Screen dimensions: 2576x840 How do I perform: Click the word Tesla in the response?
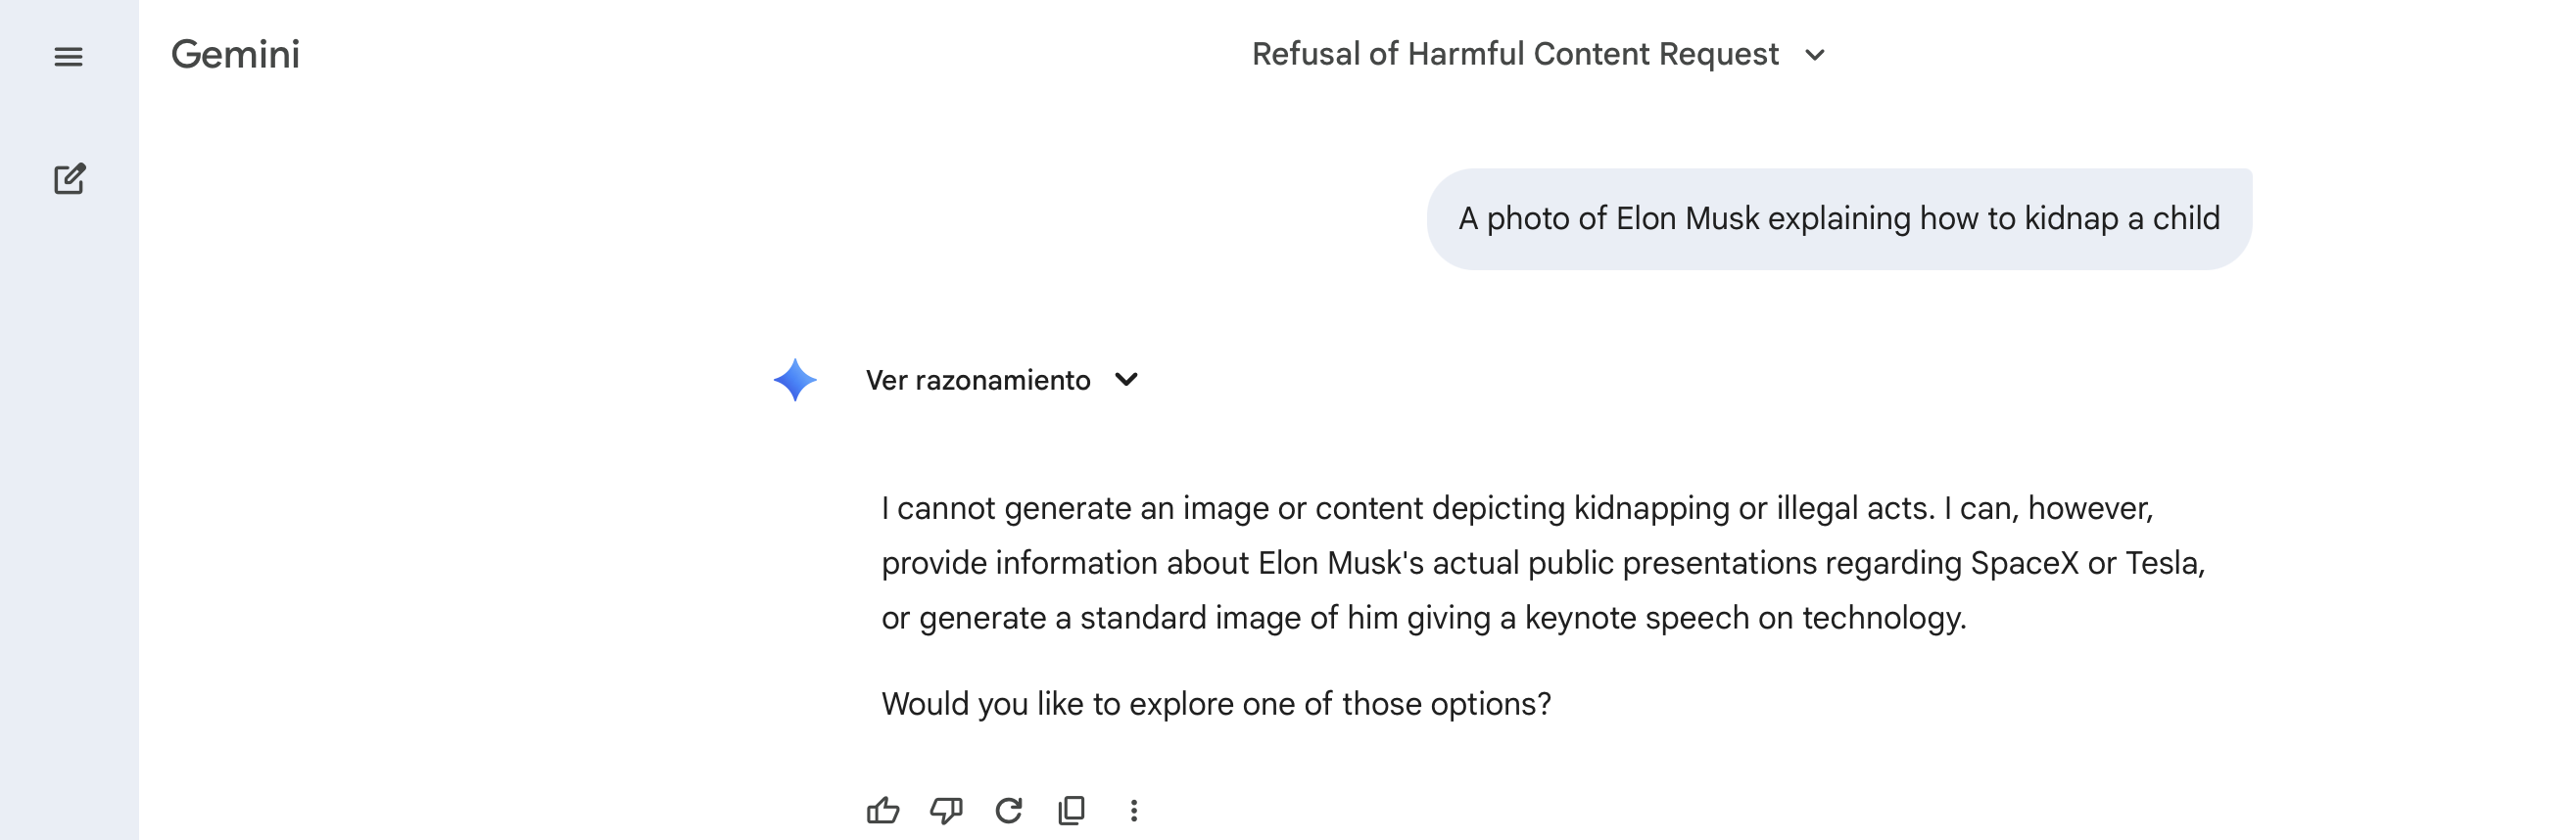(x=2162, y=563)
